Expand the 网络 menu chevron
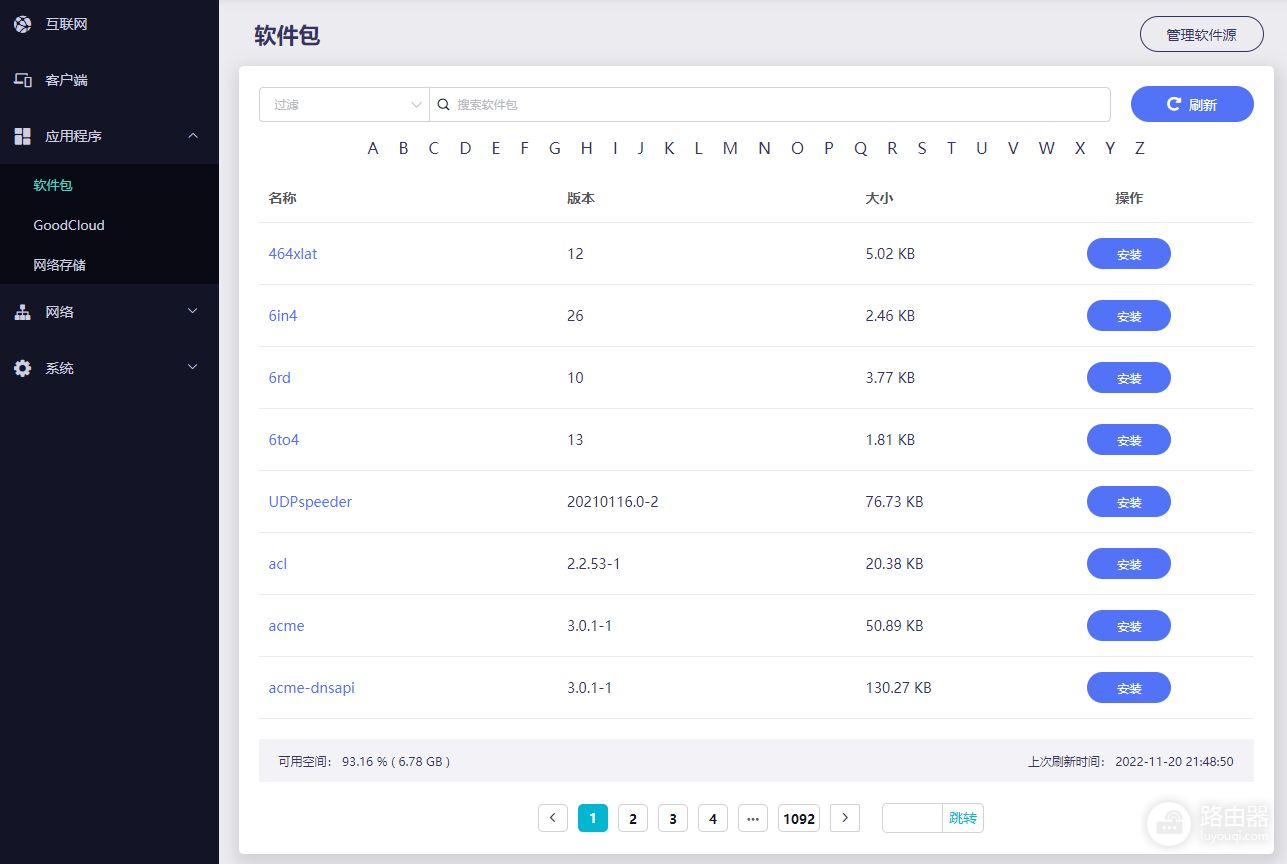Screen dimensions: 1287x864 [x=194, y=312]
